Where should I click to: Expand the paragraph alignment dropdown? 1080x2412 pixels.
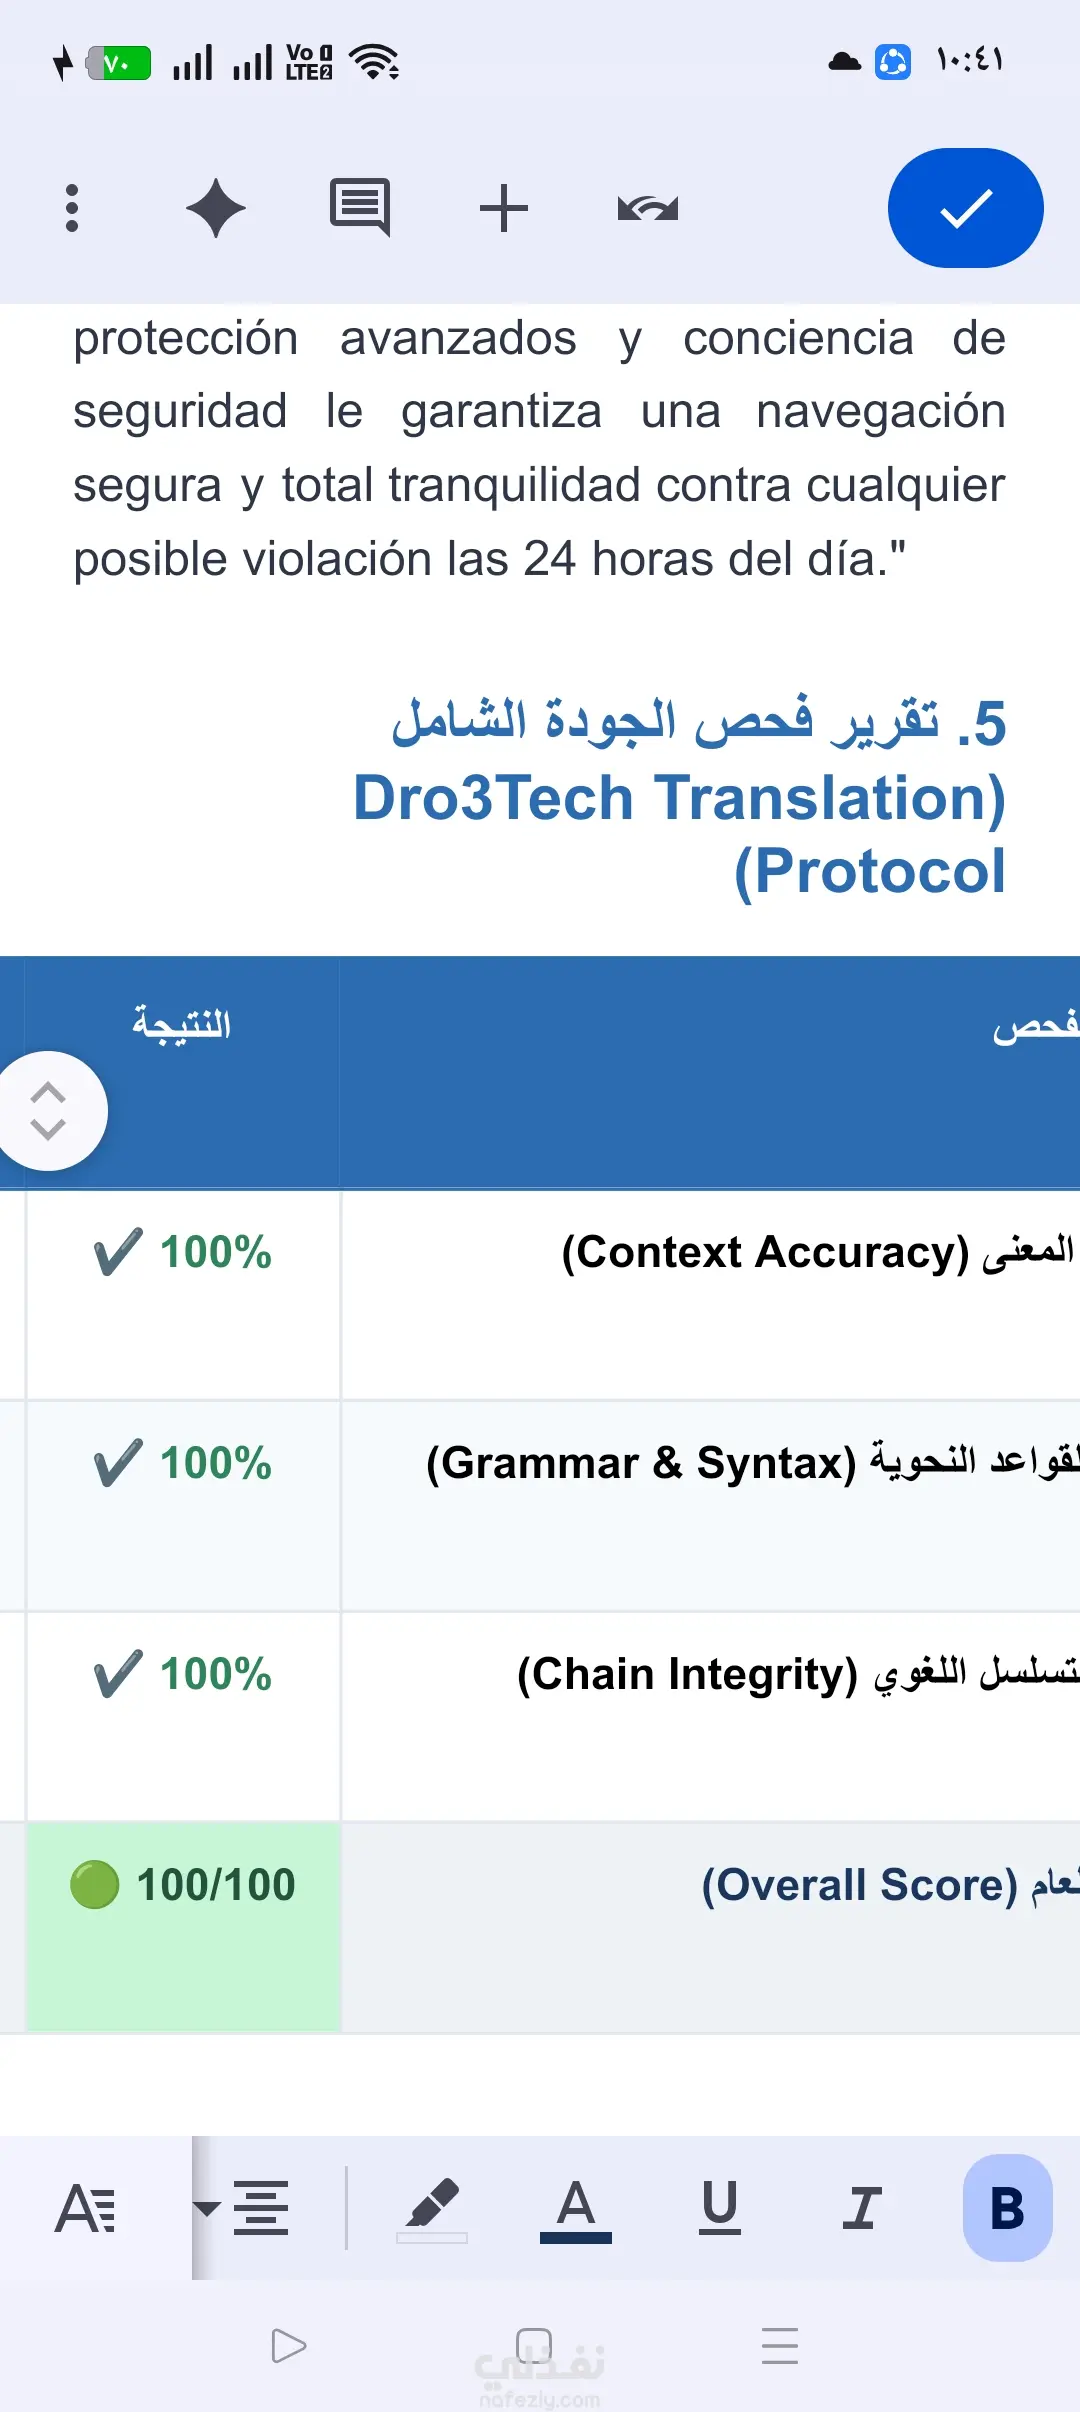click(242, 2208)
